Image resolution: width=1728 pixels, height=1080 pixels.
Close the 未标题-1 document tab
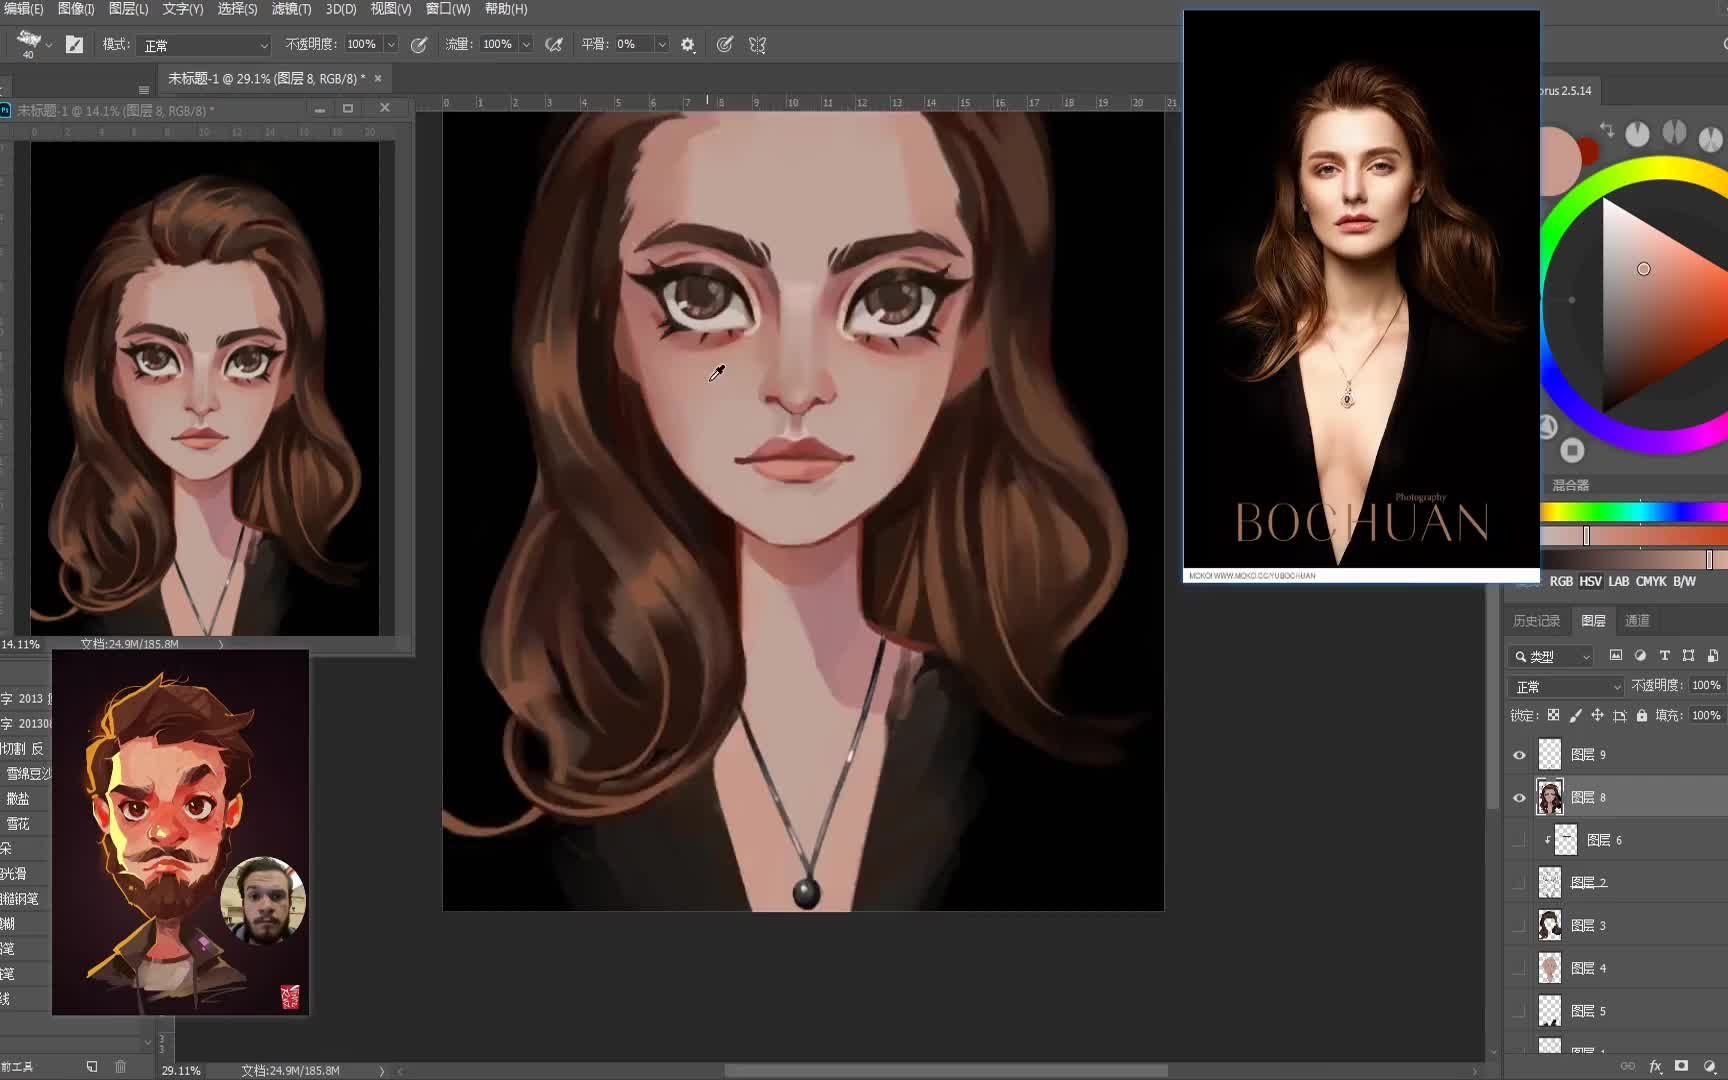click(378, 78)
